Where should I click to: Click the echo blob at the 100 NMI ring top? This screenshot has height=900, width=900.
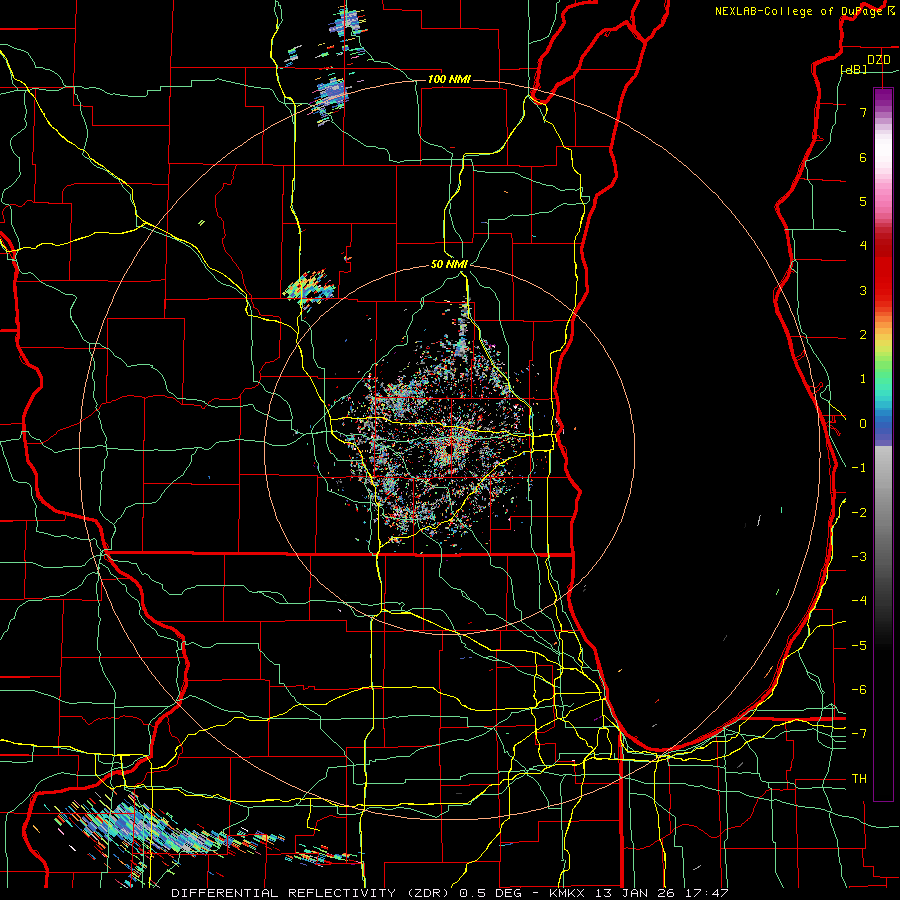click(x=331, y=96)
